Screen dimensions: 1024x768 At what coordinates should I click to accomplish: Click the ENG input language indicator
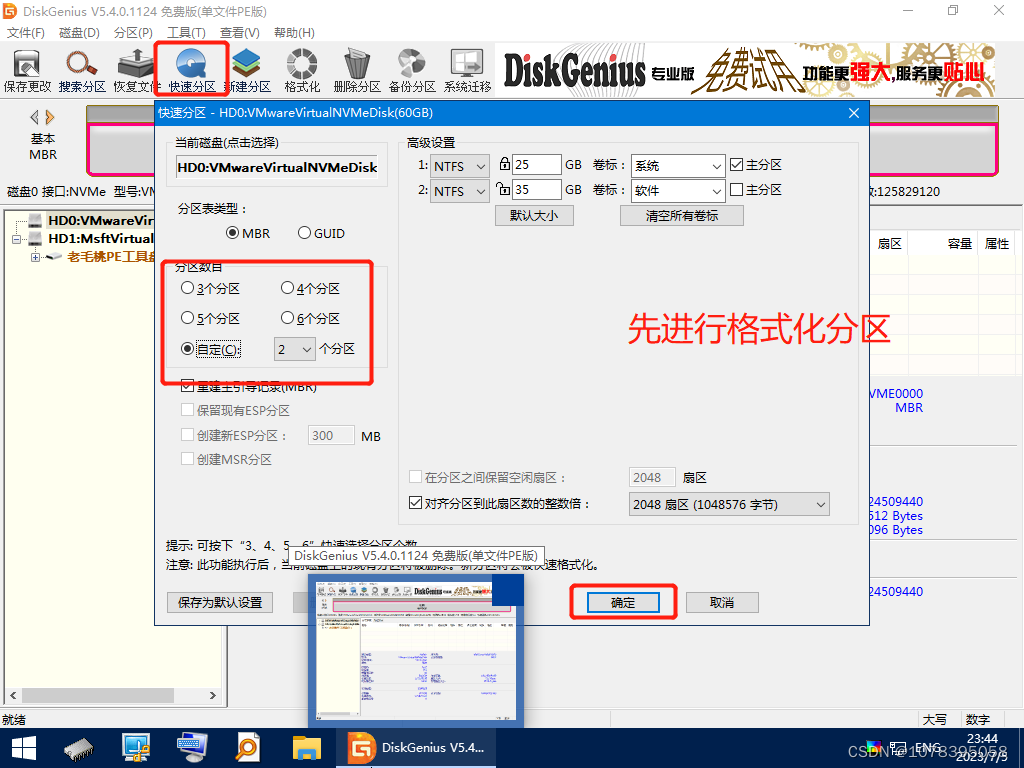[928, 747]
